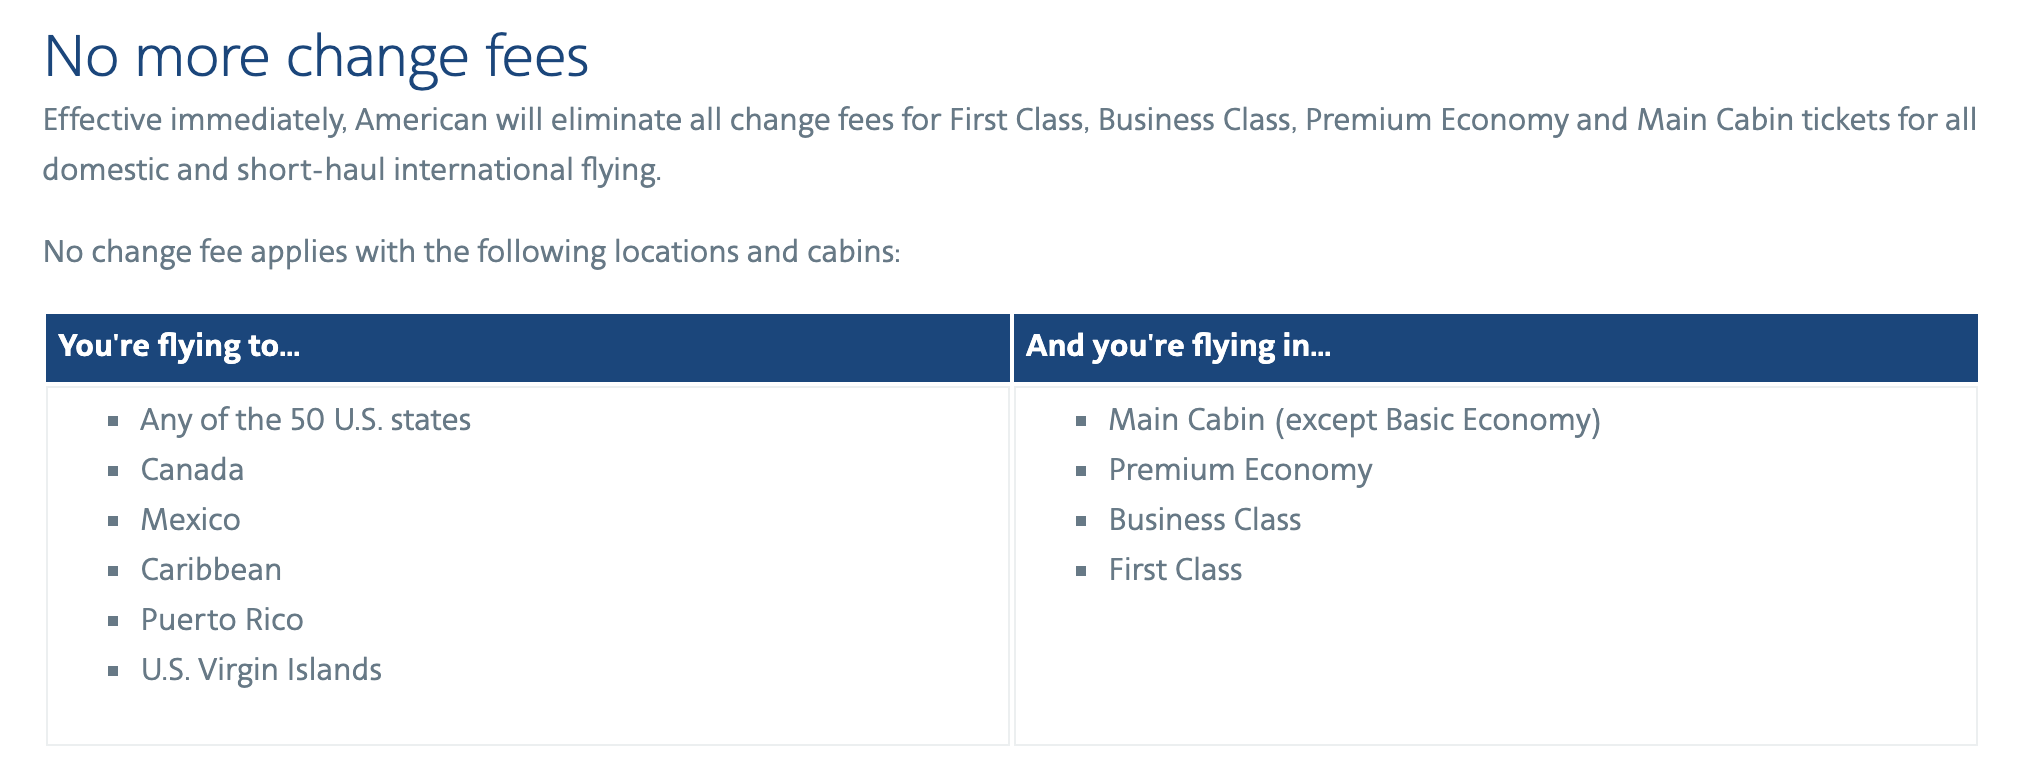Click "Any of the 50 U.S. states"
The height and width of the screenshot is (780, 2020).
coord(305,419)
